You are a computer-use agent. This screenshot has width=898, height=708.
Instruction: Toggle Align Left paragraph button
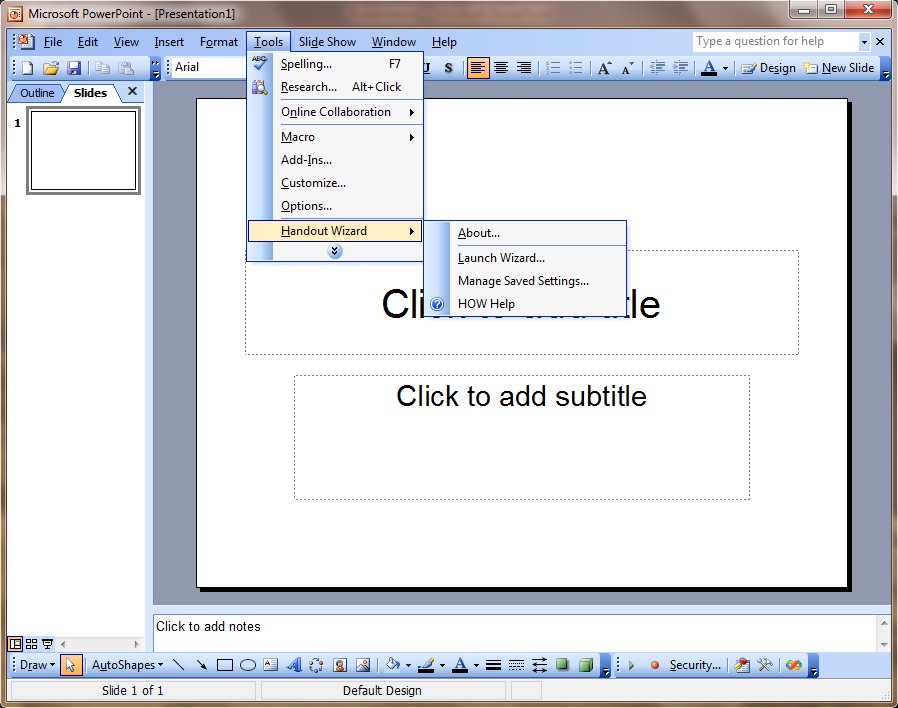[x=478, y=68]
